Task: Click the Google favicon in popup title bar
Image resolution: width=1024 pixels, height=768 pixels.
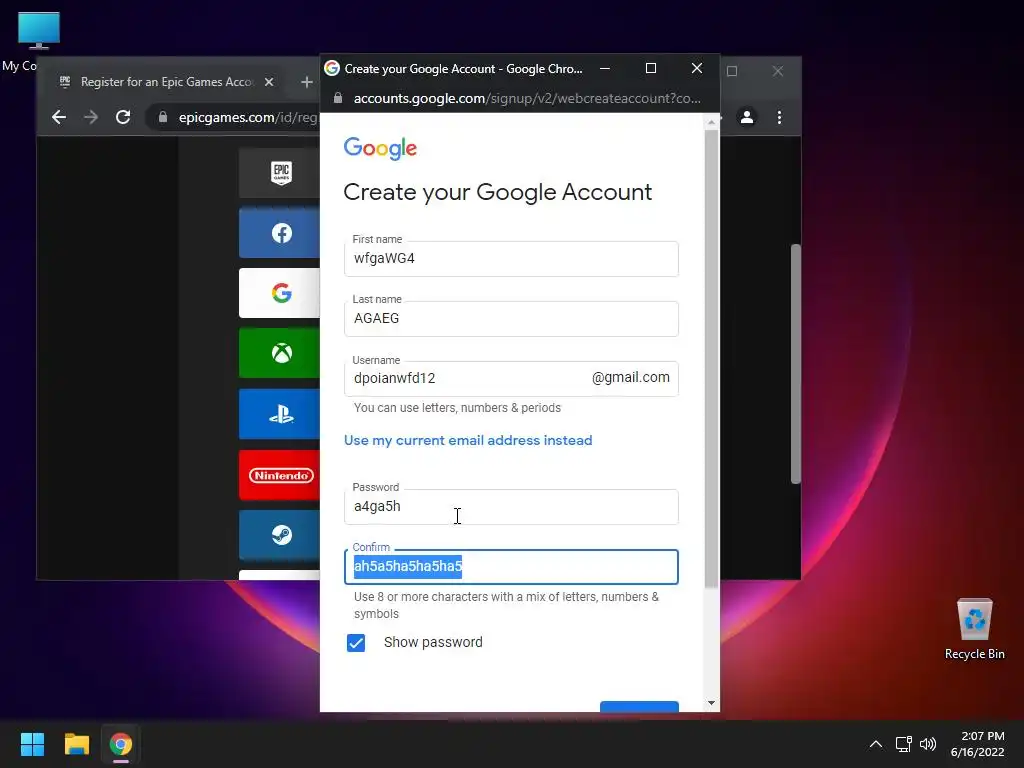Action: pyautogui.click(x=332, y=68)
